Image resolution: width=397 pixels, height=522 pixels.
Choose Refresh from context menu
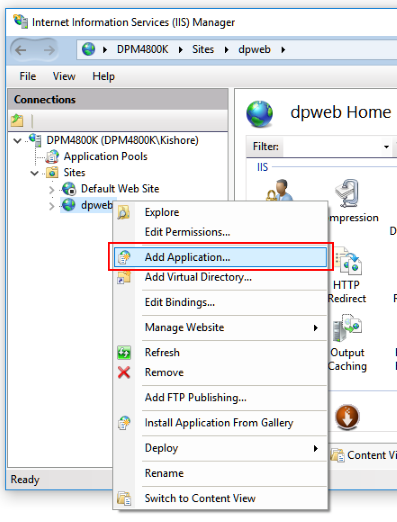(220, 352)
